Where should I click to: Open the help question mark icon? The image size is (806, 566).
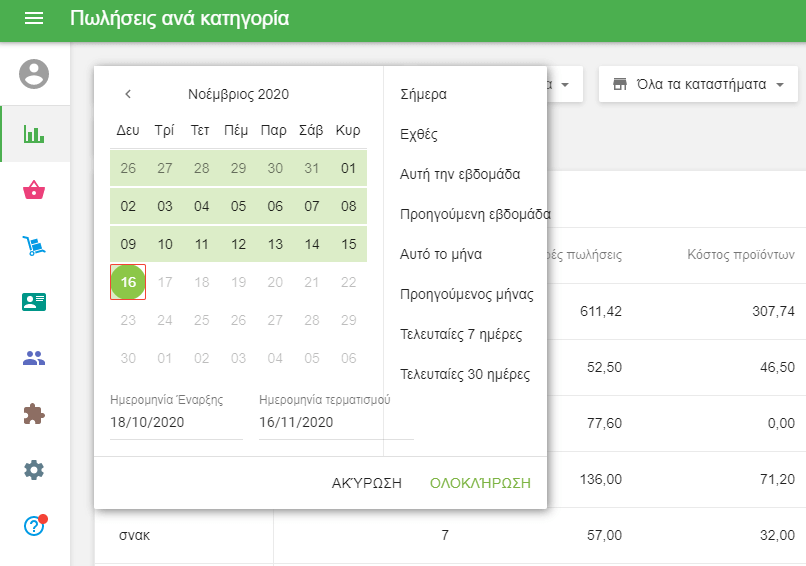(34, 526)
